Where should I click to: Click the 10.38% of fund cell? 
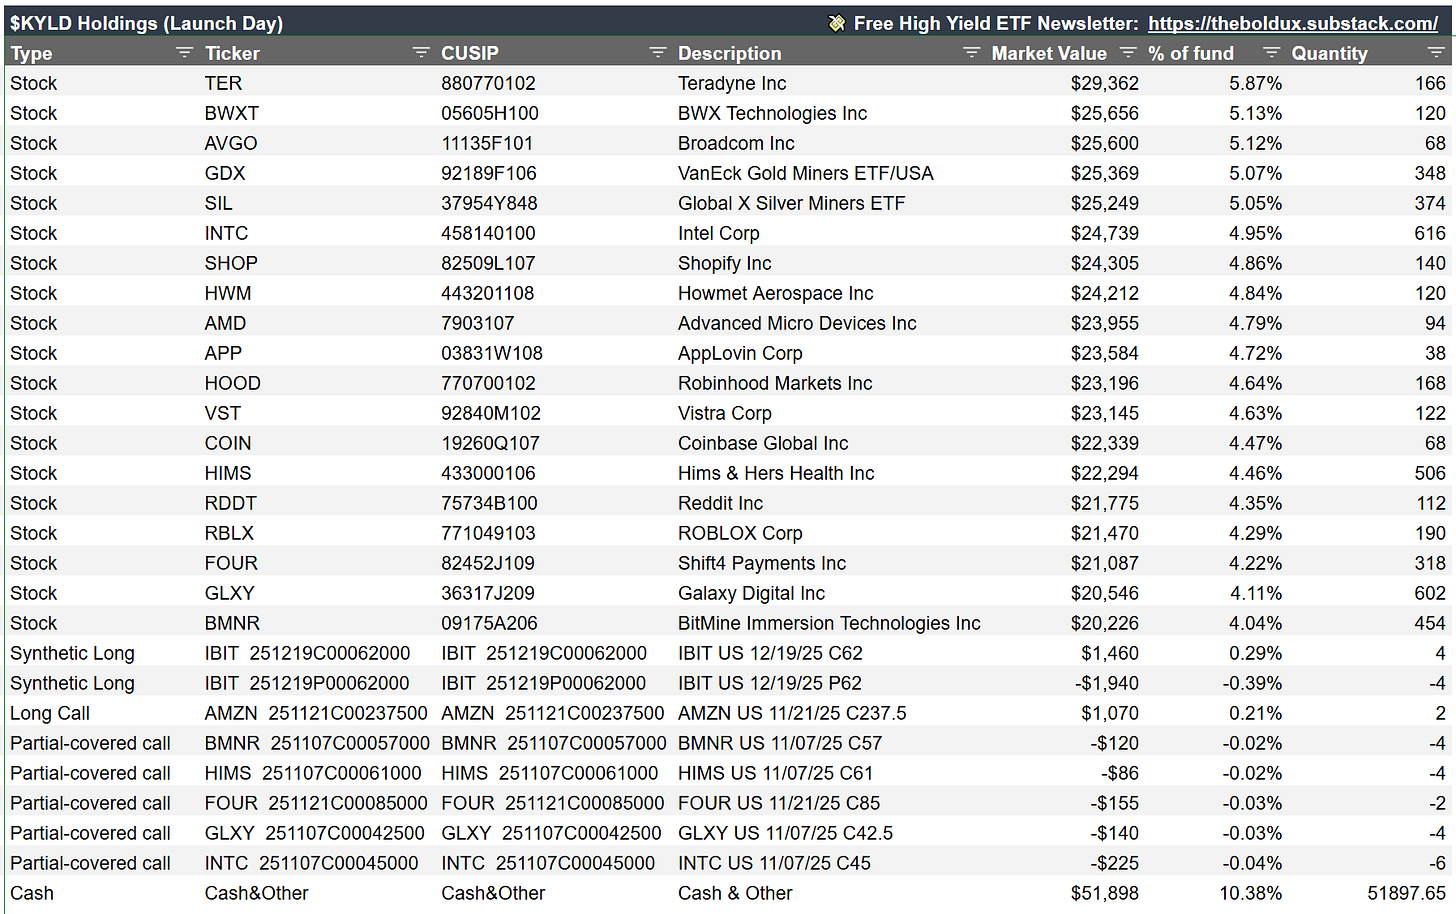coord(1250,893)
